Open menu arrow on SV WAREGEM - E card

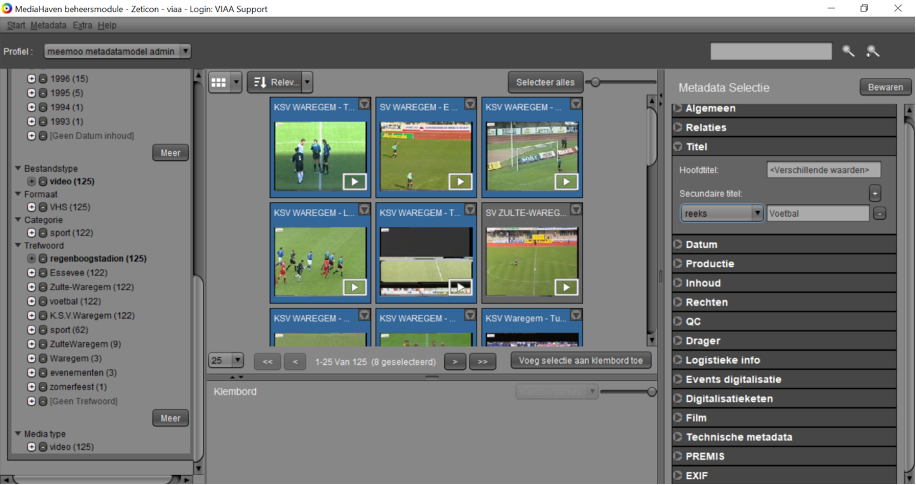point(470,104)
